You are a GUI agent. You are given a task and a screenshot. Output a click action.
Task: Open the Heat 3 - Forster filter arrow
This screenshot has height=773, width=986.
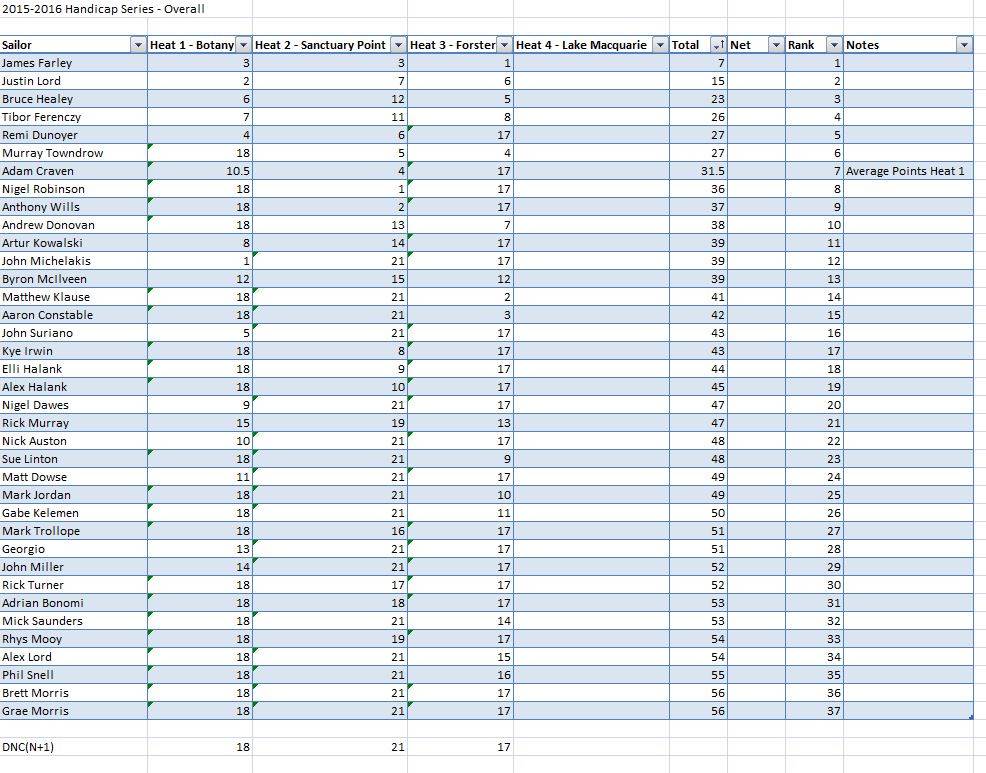click(506, 45)
